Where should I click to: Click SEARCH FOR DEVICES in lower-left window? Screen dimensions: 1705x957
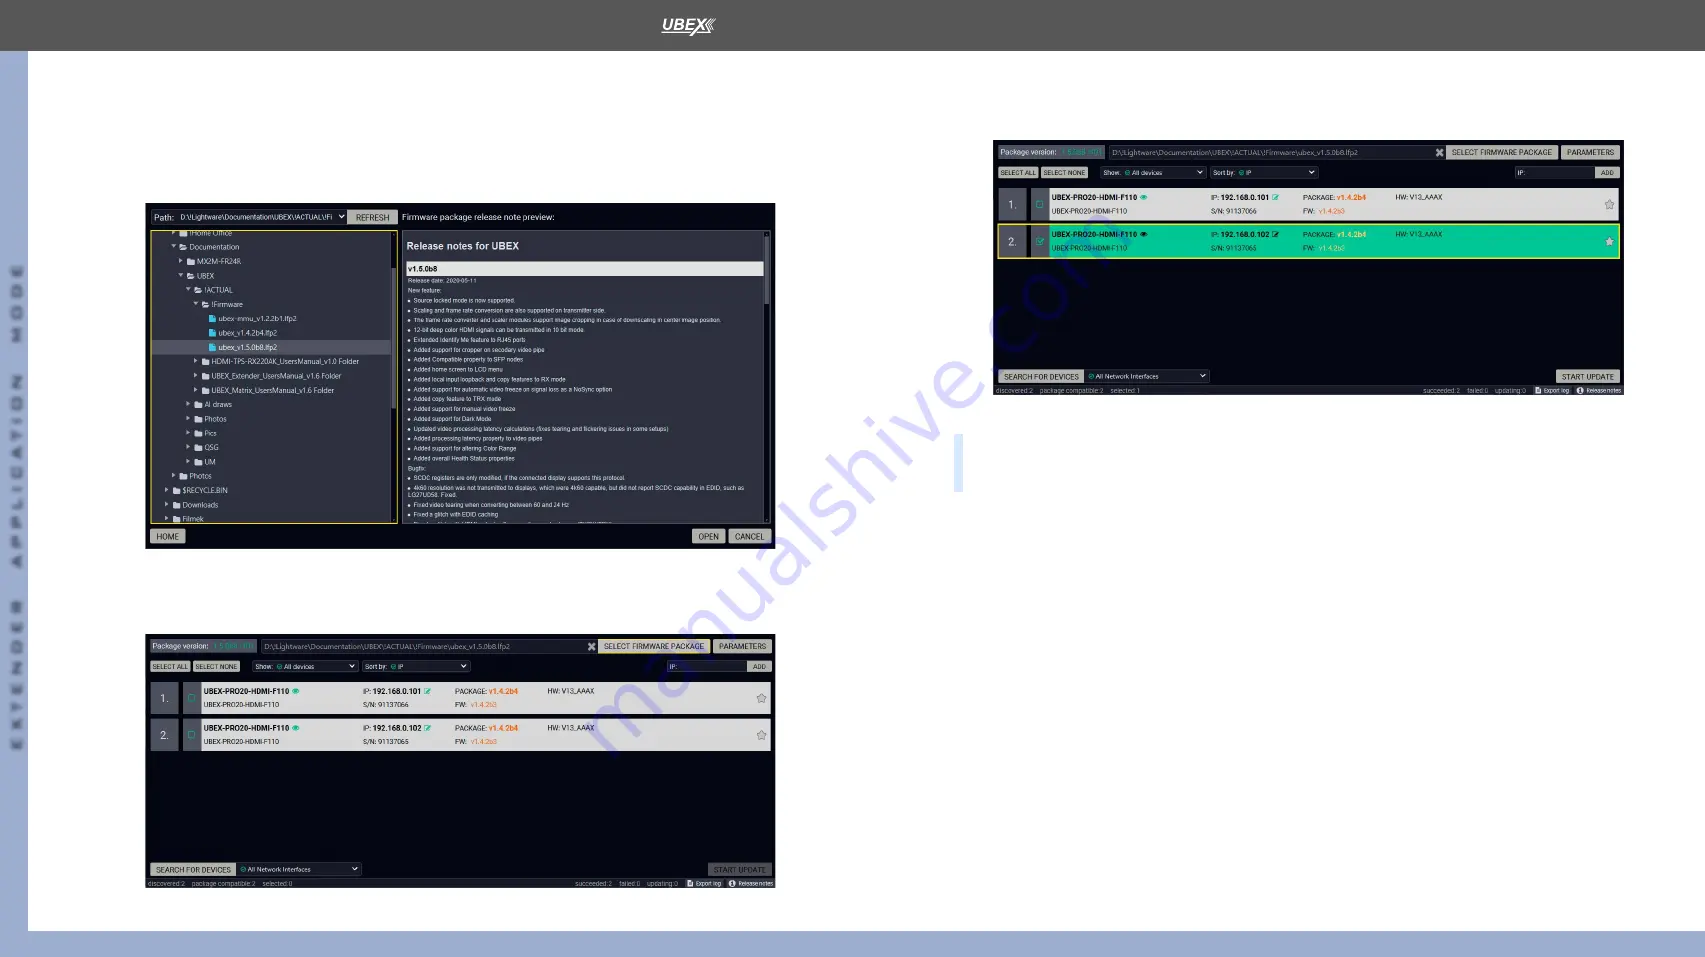[193, 870]
